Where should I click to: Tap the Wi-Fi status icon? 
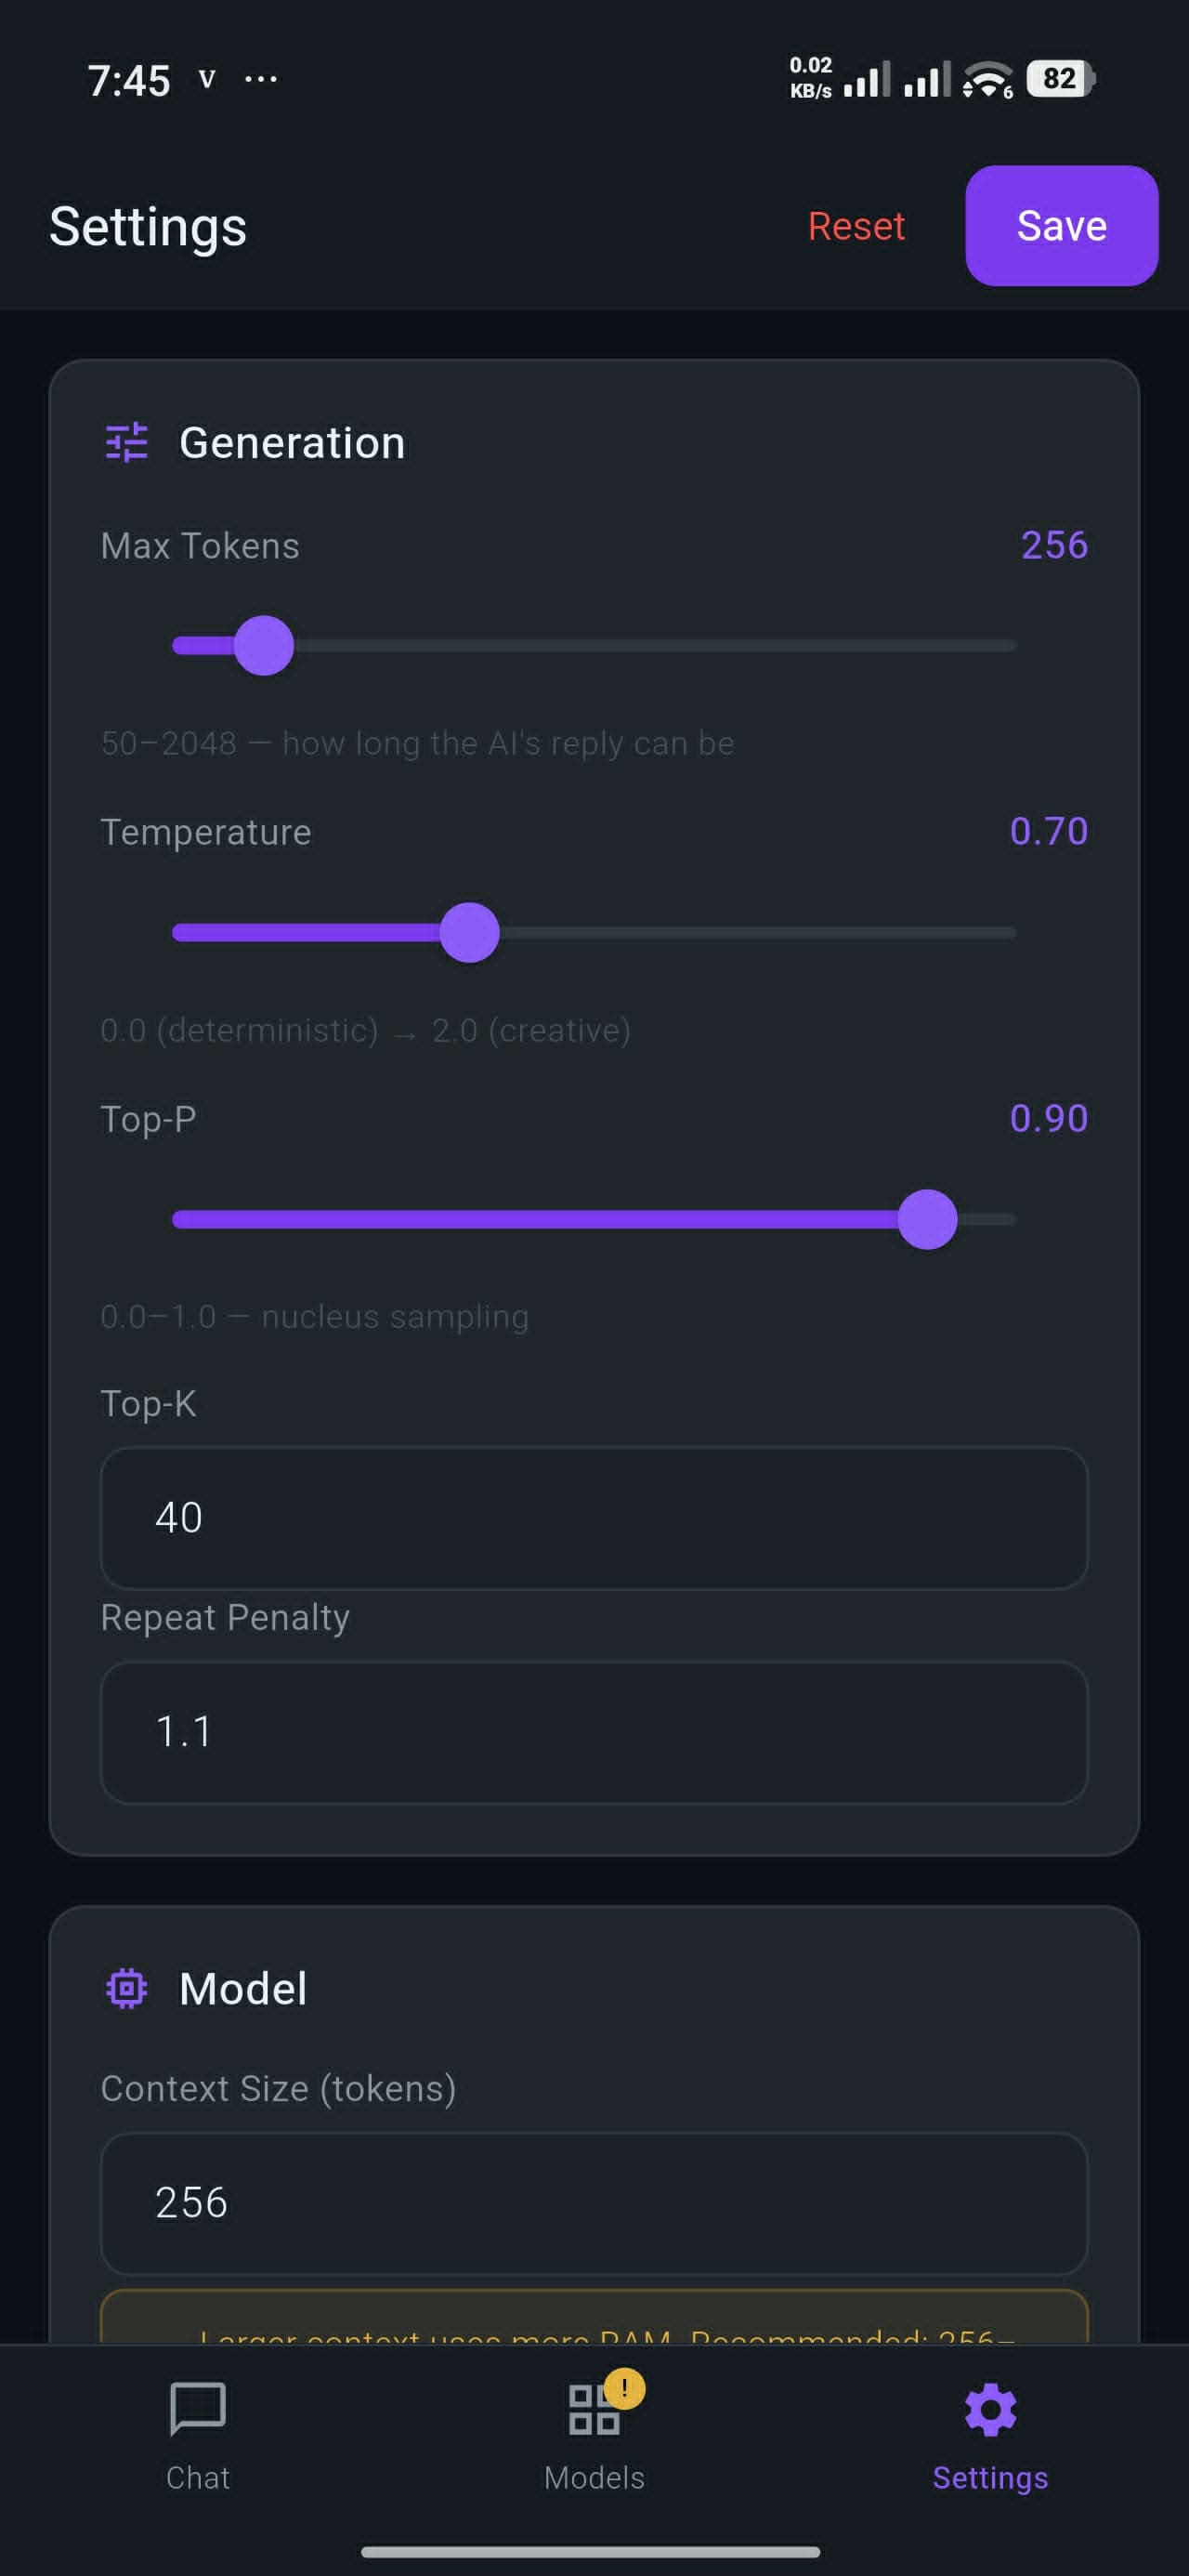point(988,80)
